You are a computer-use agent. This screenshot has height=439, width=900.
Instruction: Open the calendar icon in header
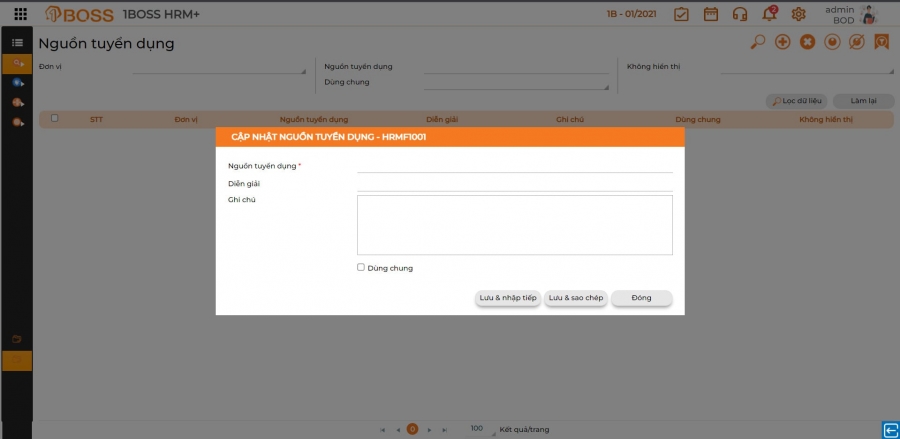pyautogui.click(x=711, y=14)
